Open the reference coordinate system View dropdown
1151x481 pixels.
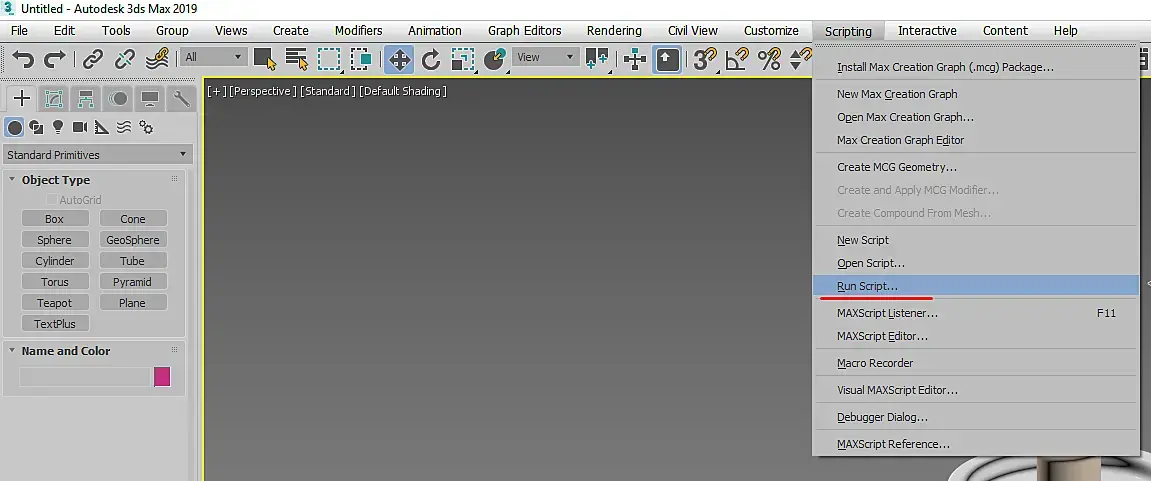tap(545, 57)
